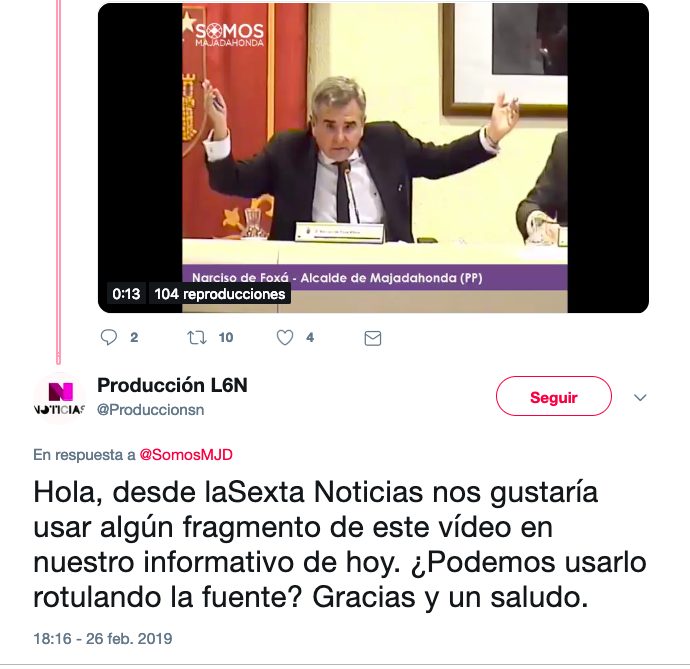Open the Producción L6N profile avatar
Viewport: 690px width, 669px height.
point(59,398)
